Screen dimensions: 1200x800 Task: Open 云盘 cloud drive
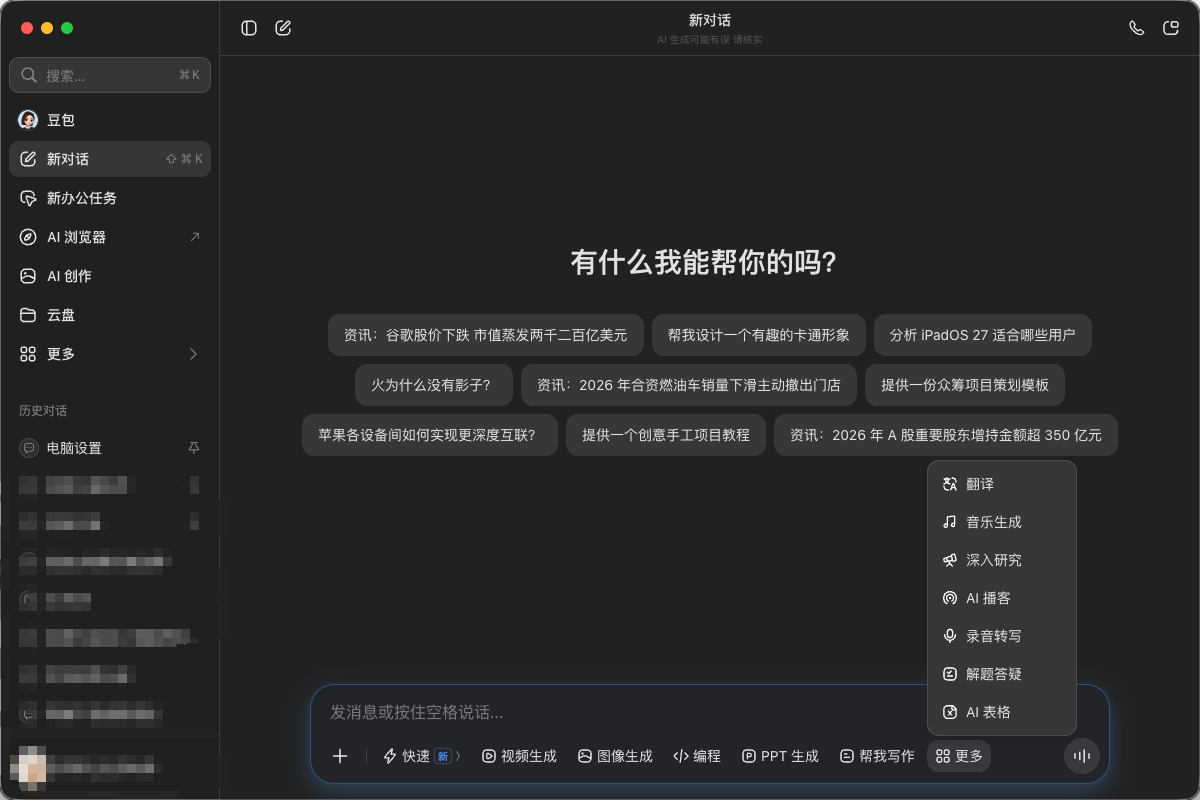(110, 315)
